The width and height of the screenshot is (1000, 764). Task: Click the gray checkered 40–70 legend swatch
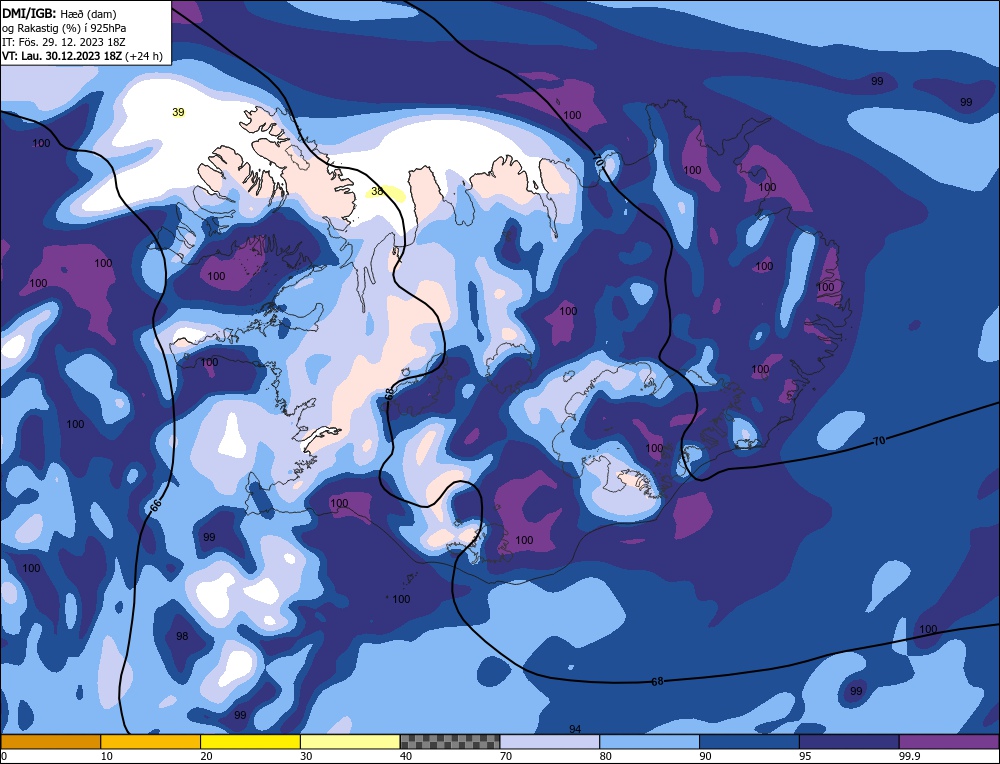coord(450,741)
